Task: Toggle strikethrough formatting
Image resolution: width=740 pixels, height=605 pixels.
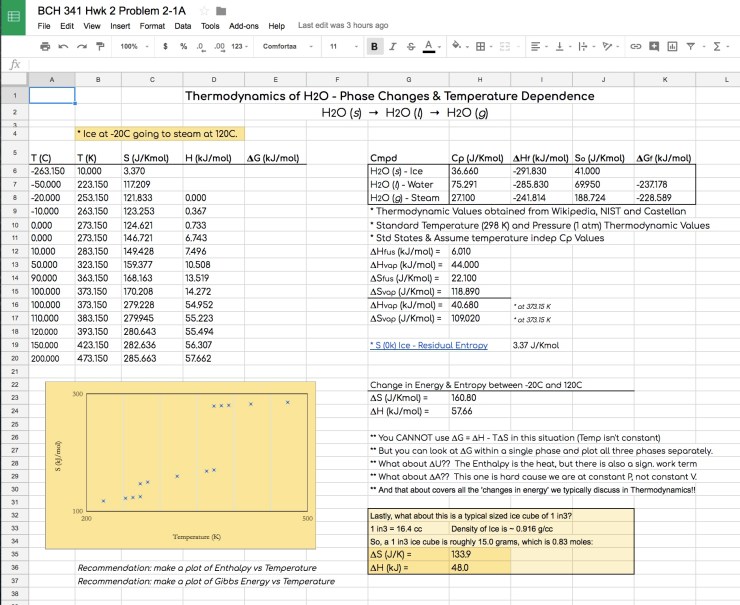Action: [411, 46]
